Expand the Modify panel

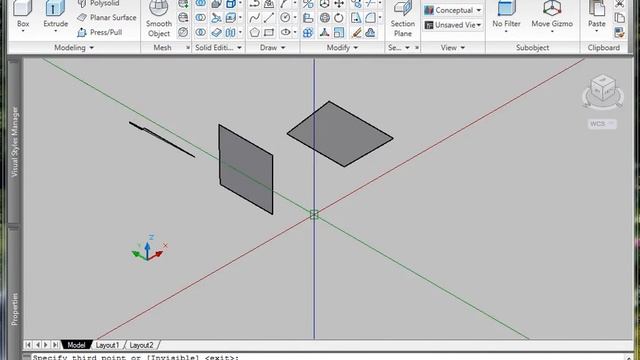click(x=342, y=48)
